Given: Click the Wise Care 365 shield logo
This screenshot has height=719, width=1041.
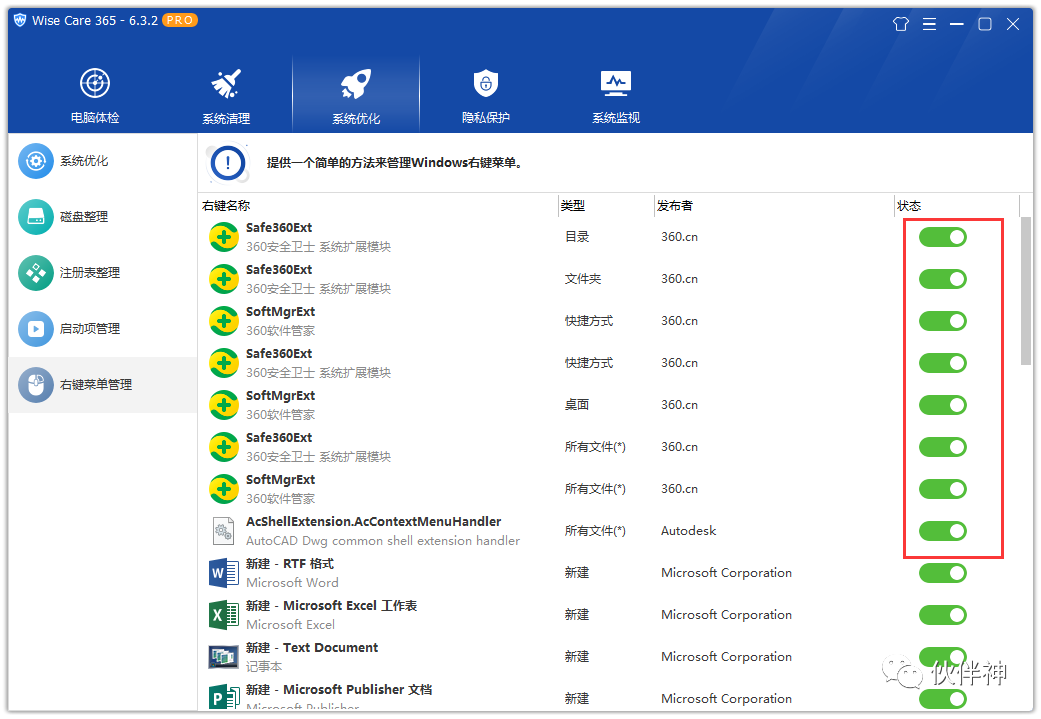Looking at the screenshot, I should click(20, 20).
